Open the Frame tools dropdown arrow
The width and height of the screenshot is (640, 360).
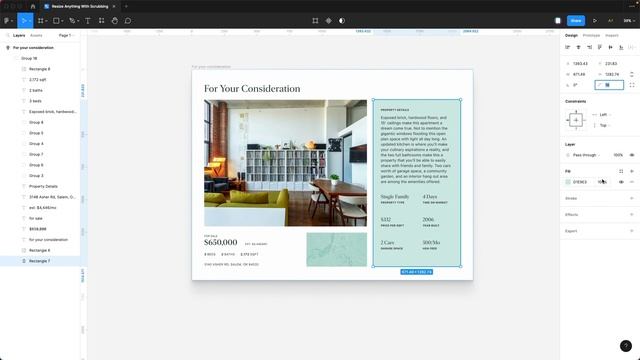pyautogui.click(x=46, y=21)
